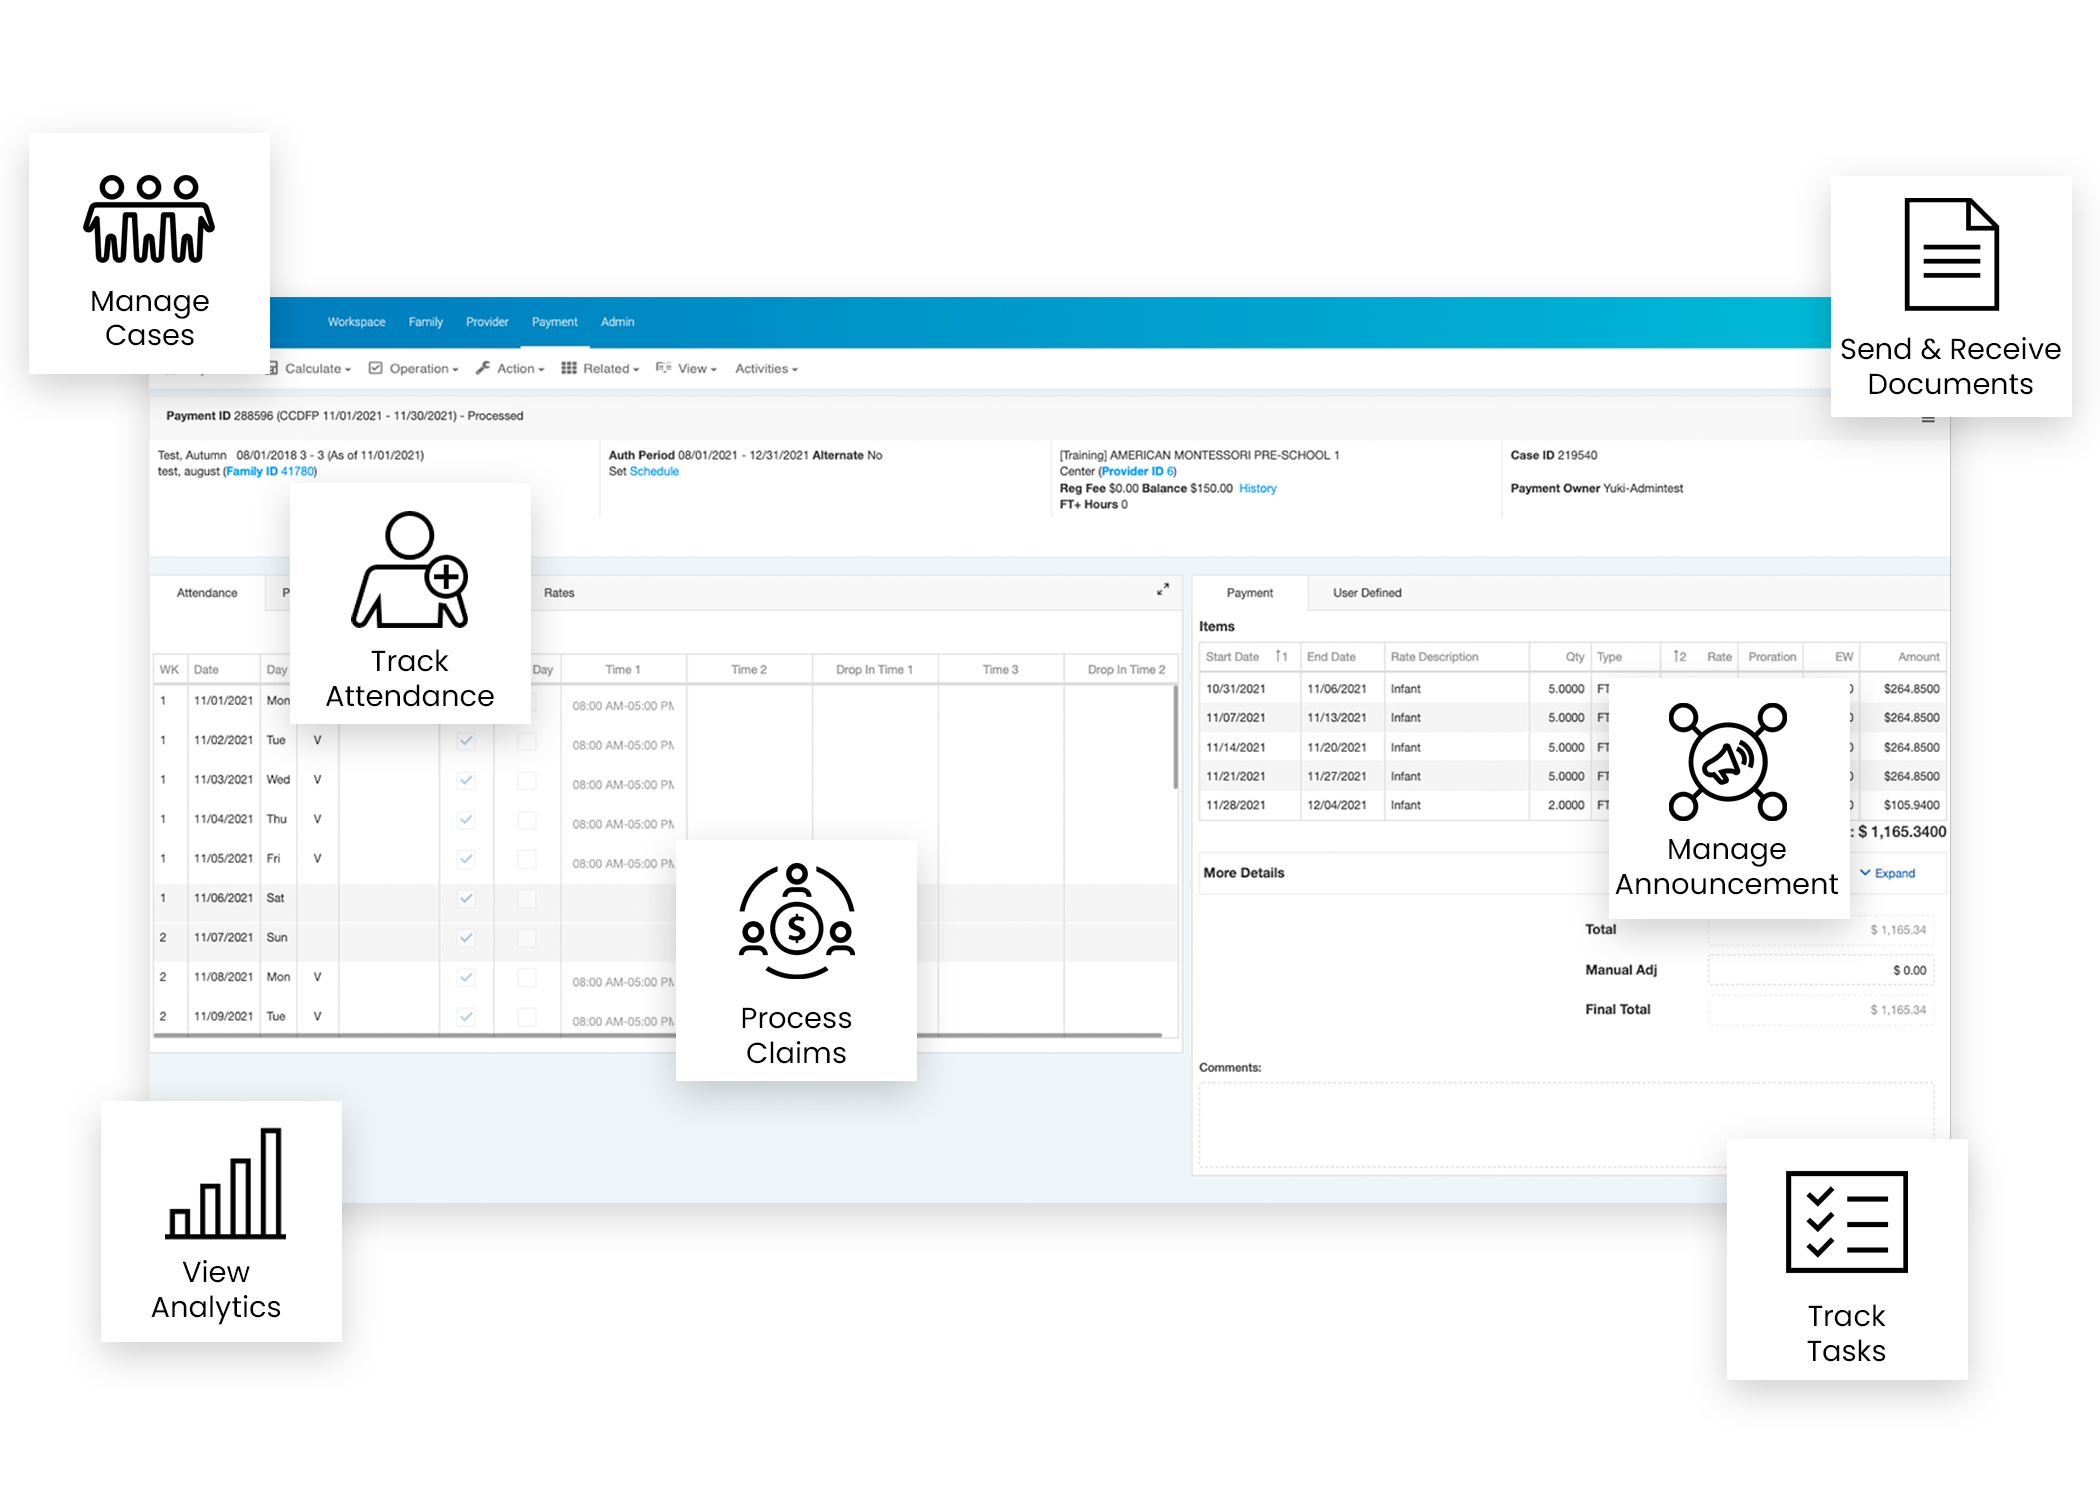The width and height of the screenshot is (2100, 1500).
Task: Click the Track Attendance person icon
Action: (410, 570)
